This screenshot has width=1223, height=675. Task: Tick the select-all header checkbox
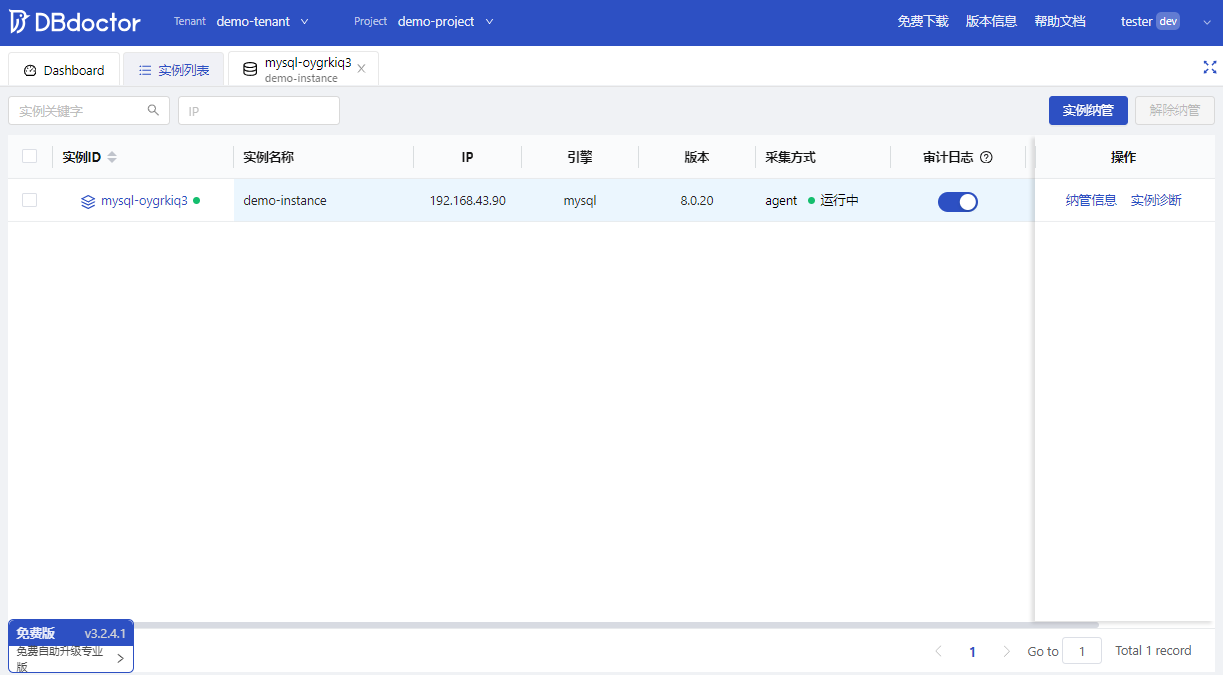tap(29, 156)
